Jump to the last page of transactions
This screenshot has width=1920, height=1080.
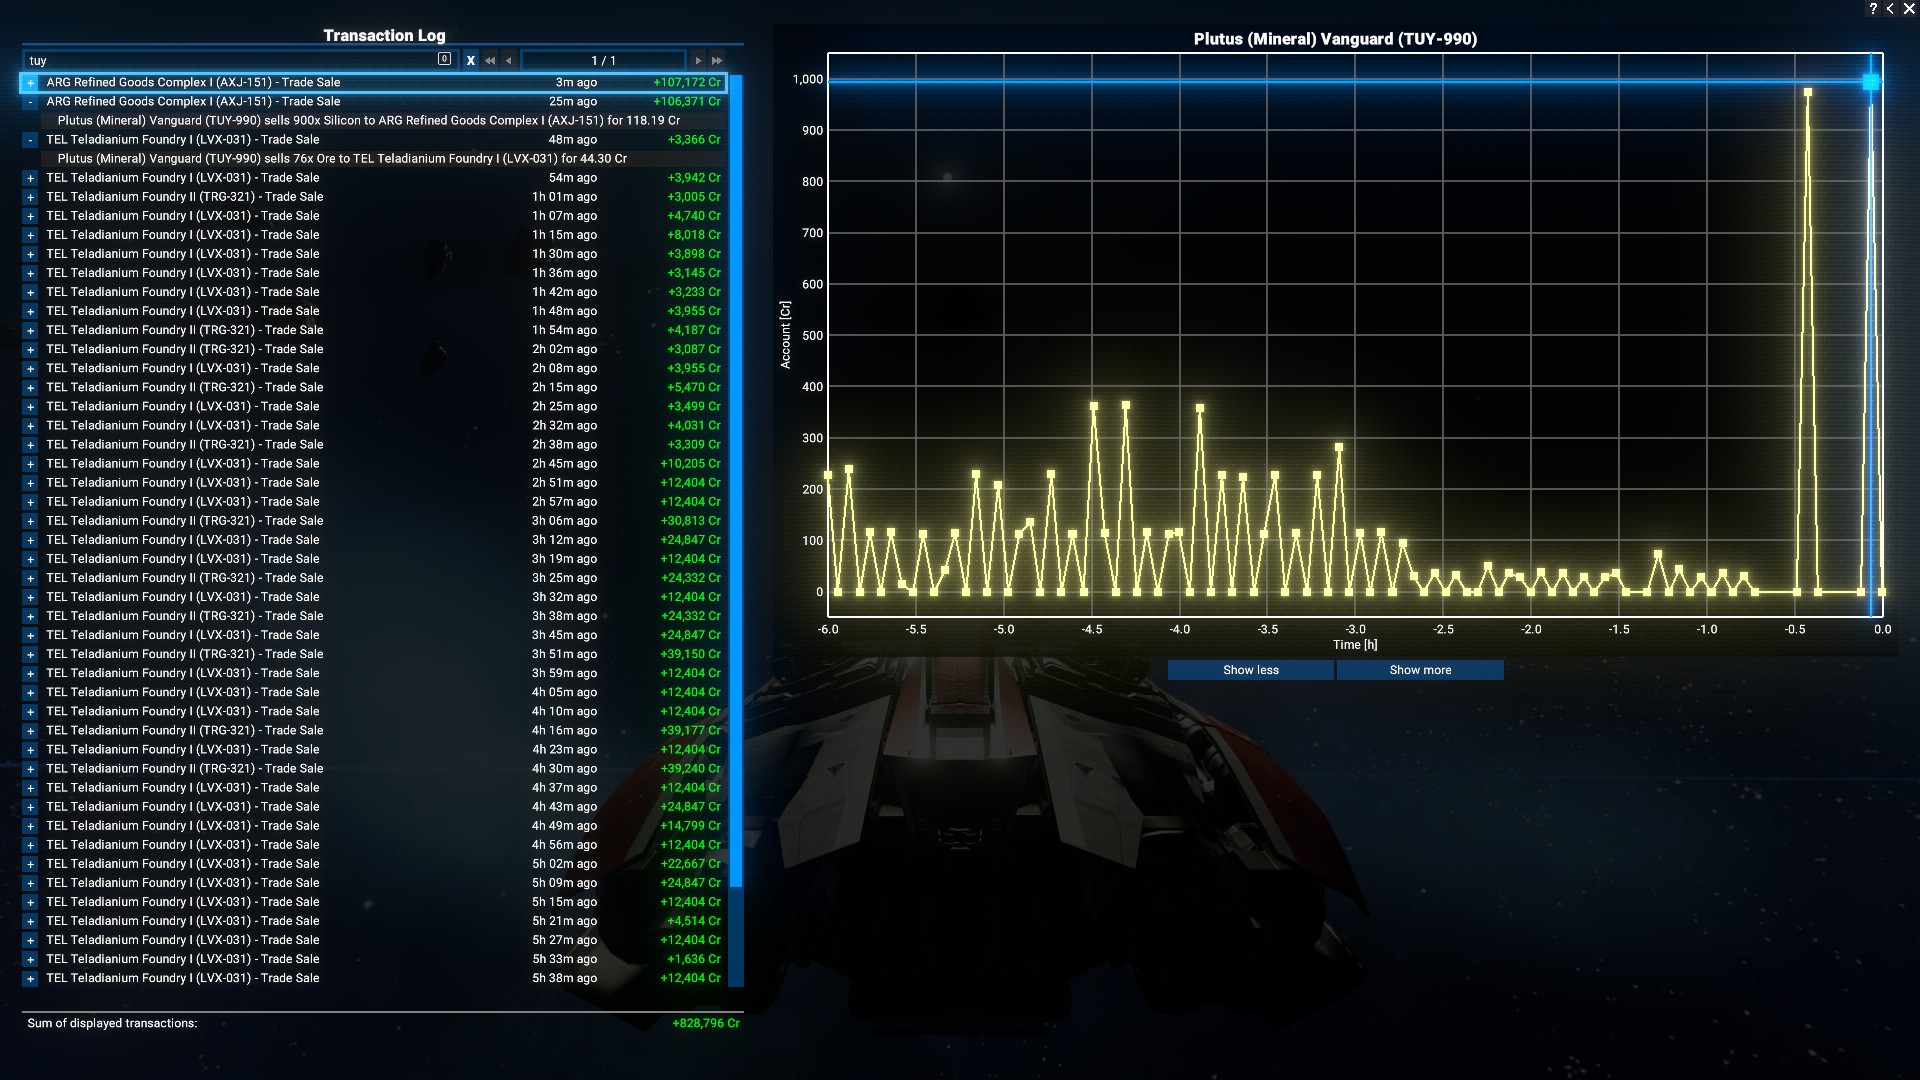pos(717,60)
